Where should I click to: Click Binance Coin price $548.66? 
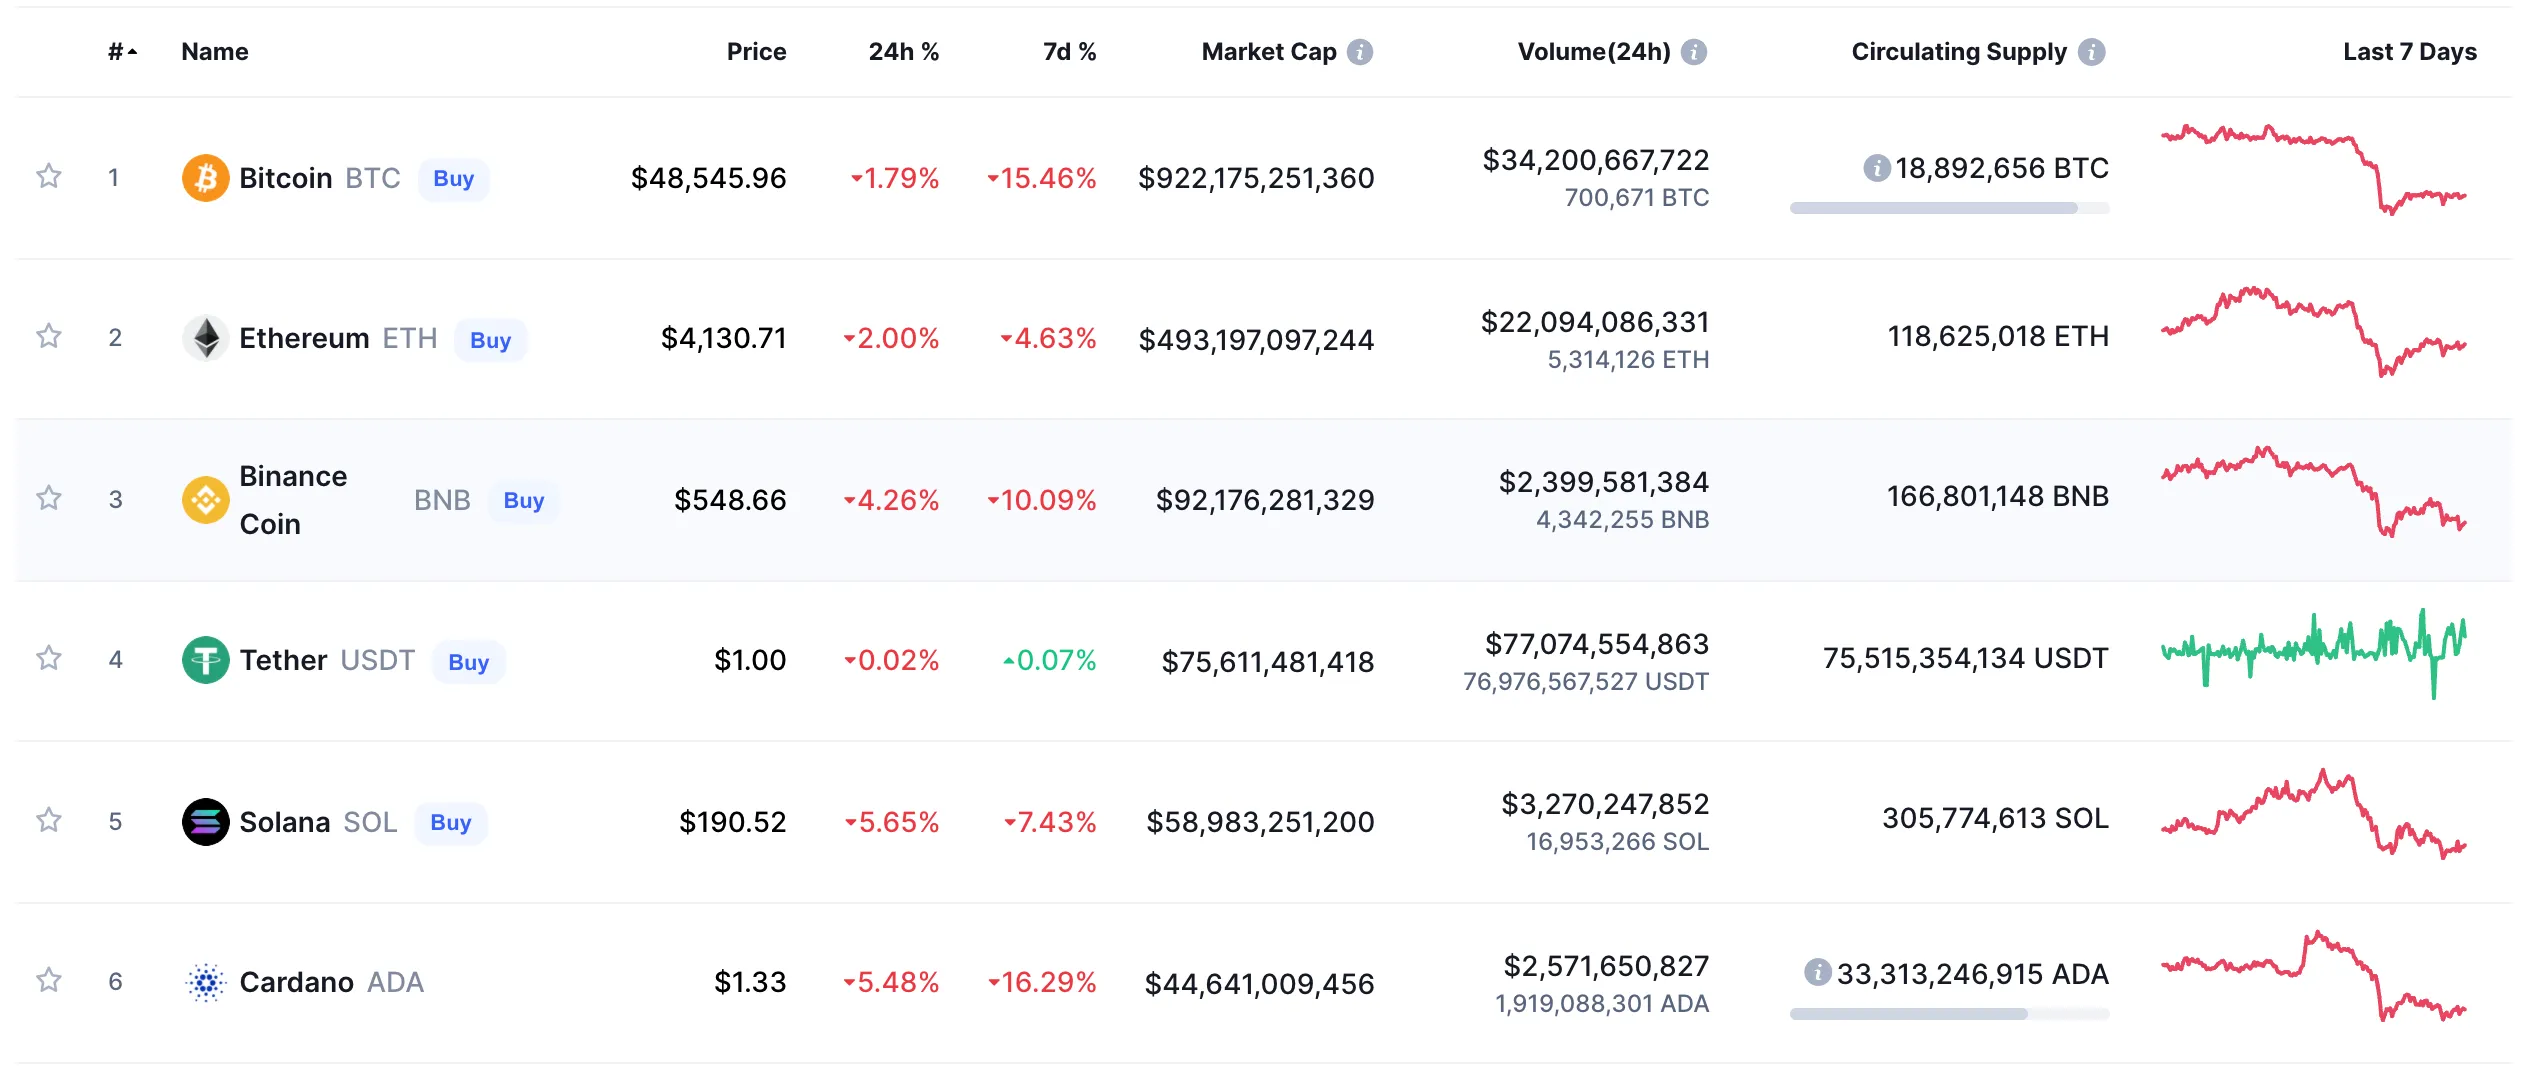point(731,500)
